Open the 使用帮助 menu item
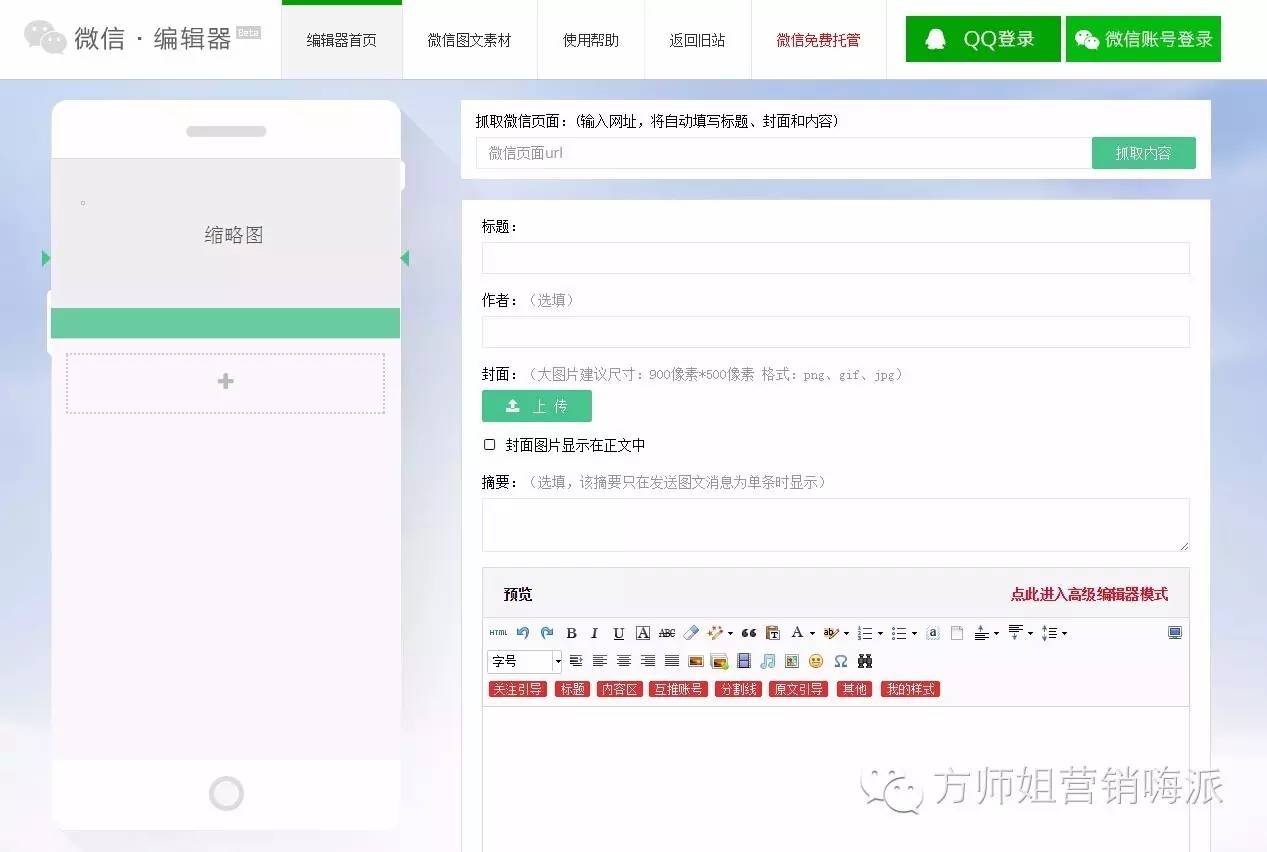This screenshot has width=1267, height=852. [x=590, y=40]
